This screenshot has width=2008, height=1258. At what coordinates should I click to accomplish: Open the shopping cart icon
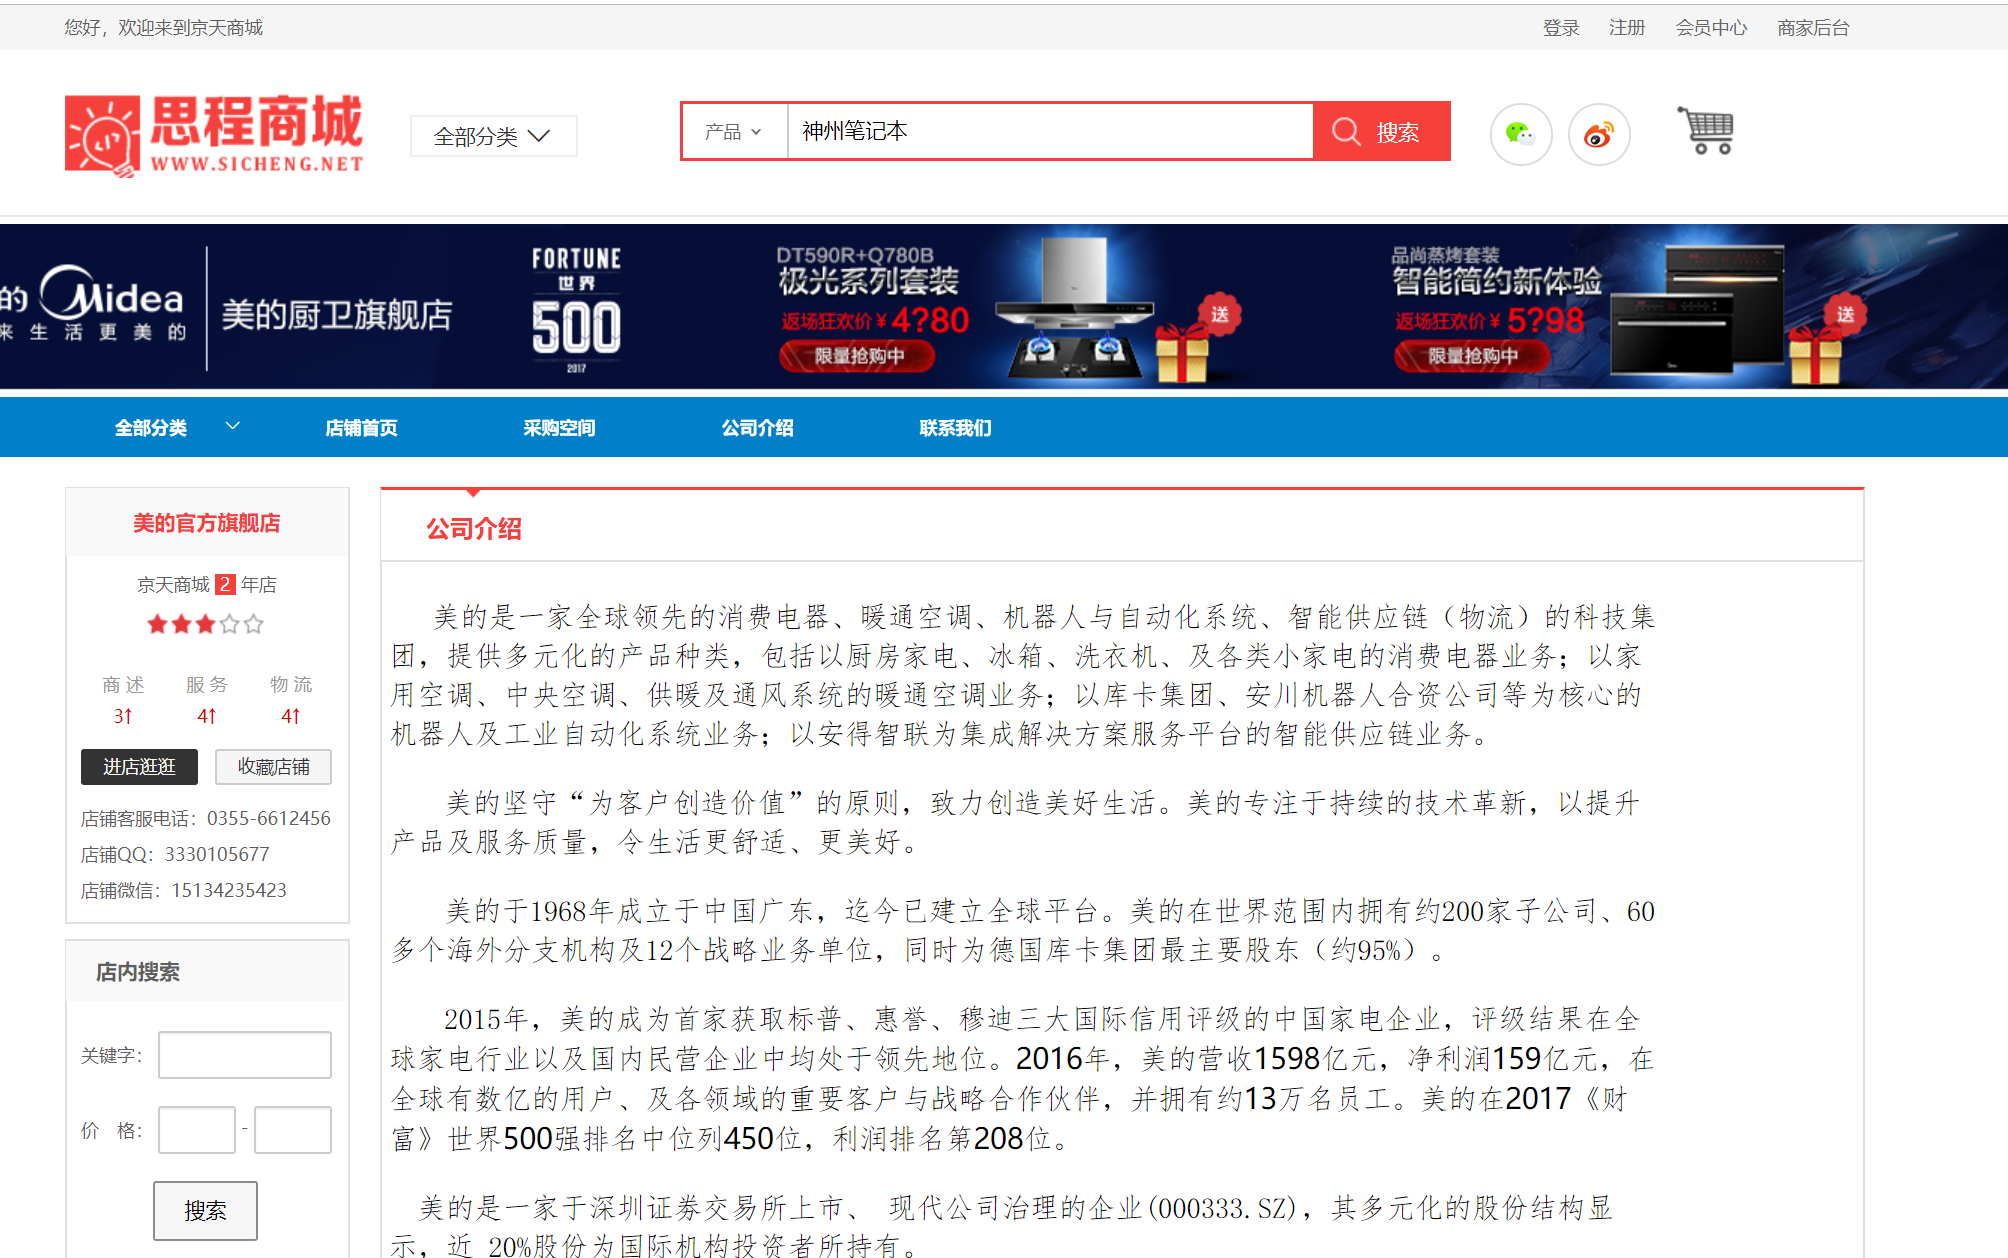click(1706, 131)
